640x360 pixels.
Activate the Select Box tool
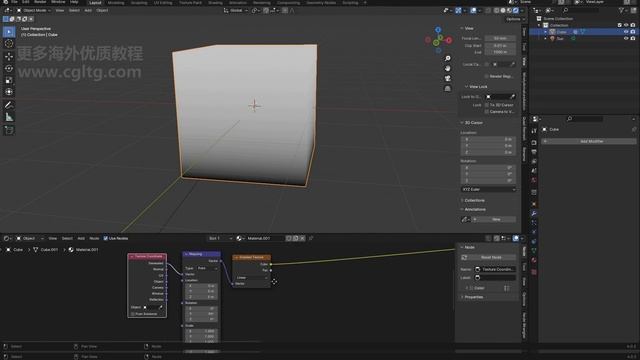(9, 31)
